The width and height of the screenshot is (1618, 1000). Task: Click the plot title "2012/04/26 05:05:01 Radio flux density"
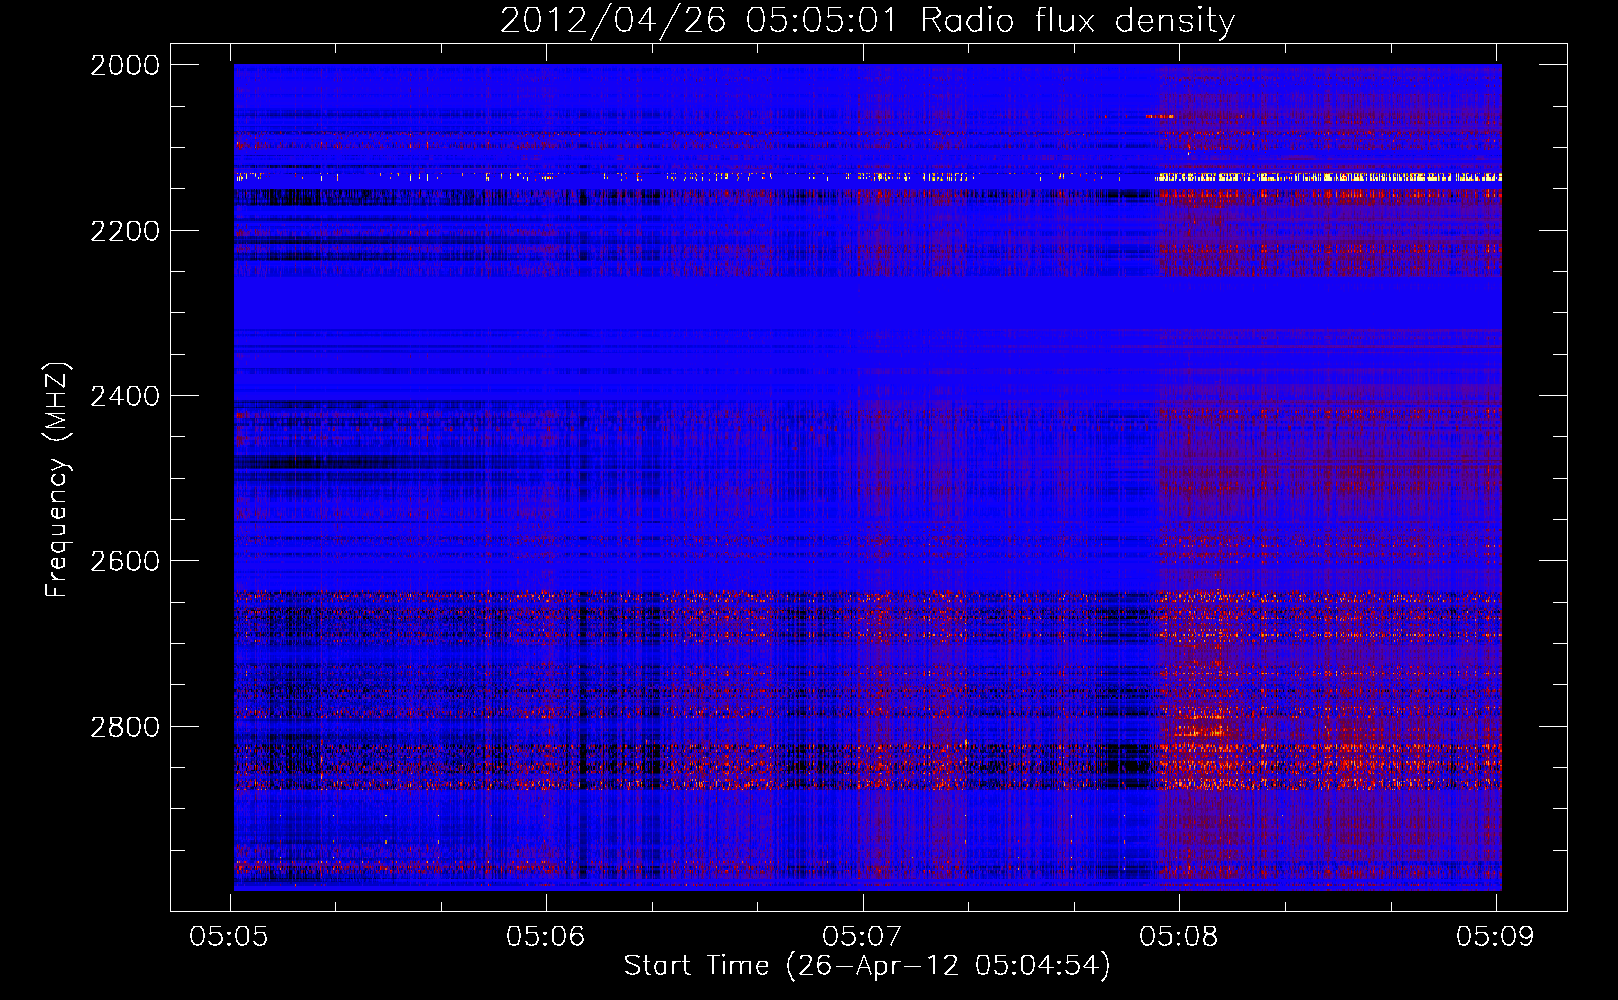coord(867,21)
